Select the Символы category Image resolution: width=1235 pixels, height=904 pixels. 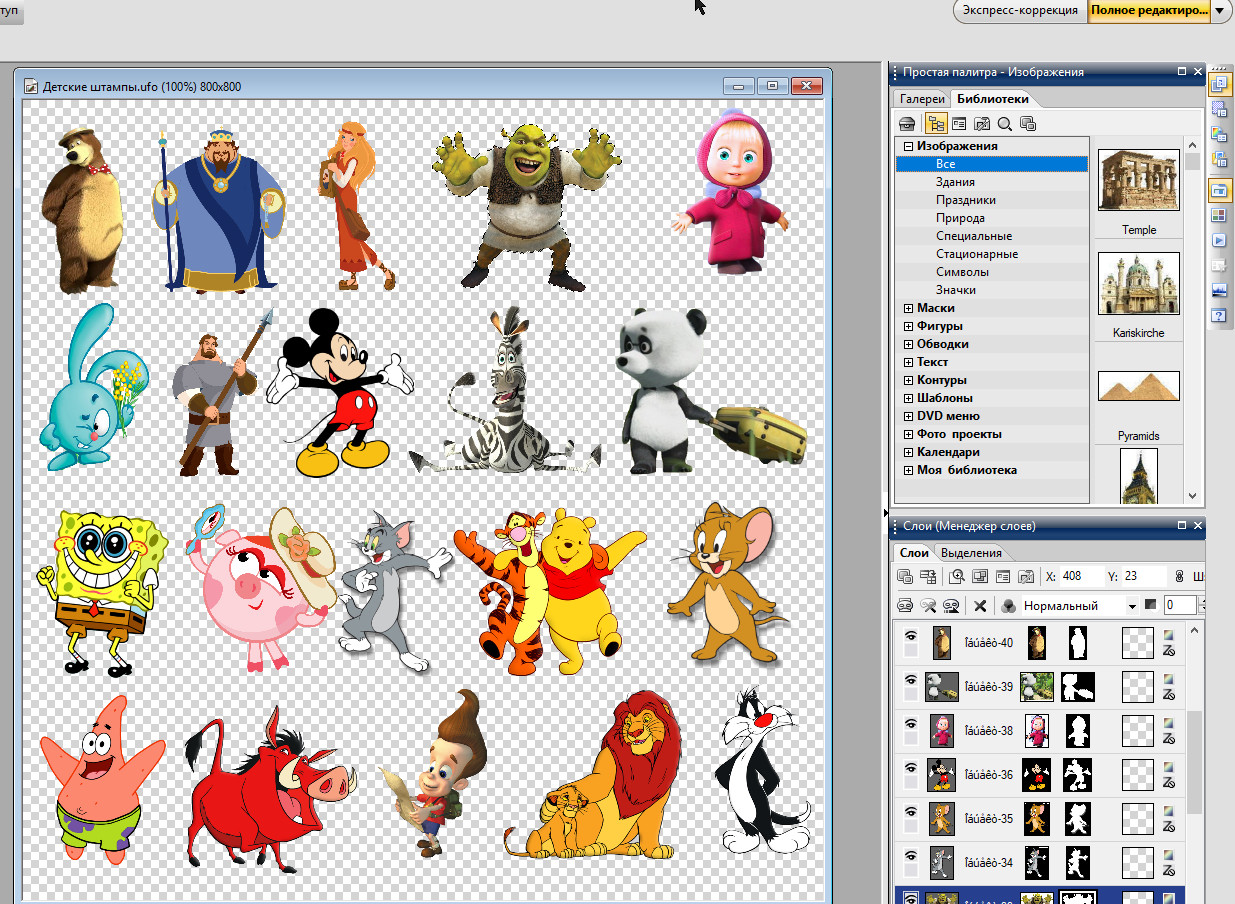[x=992, y=272]
